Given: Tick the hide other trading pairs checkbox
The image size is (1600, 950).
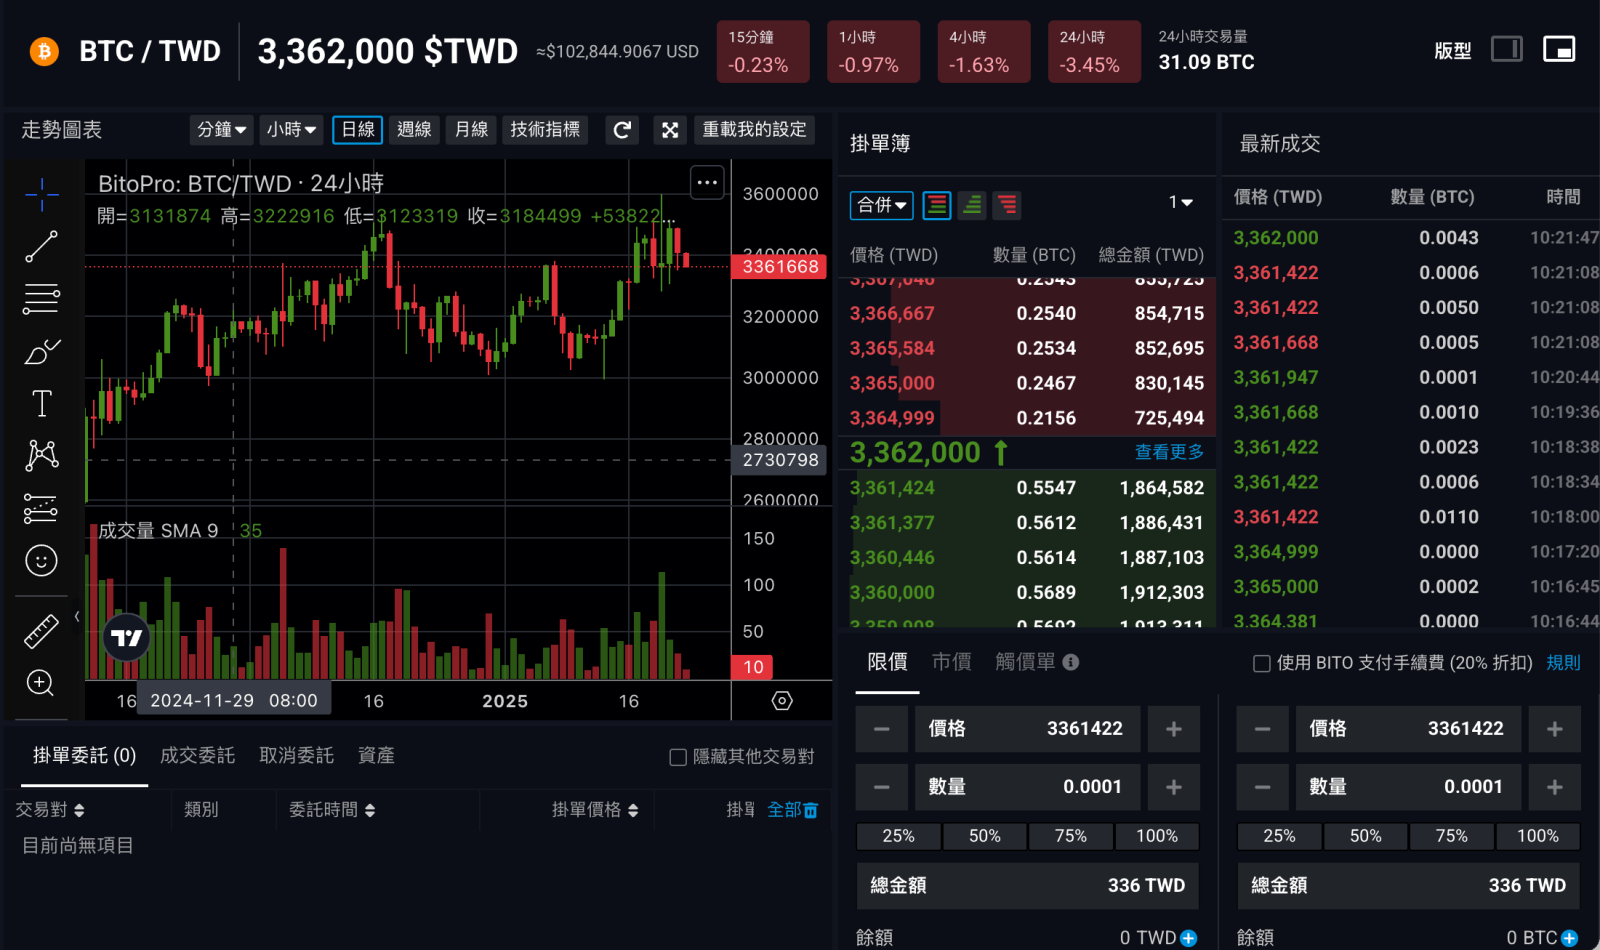Looking at the screenshot, I should coord(678,757).
